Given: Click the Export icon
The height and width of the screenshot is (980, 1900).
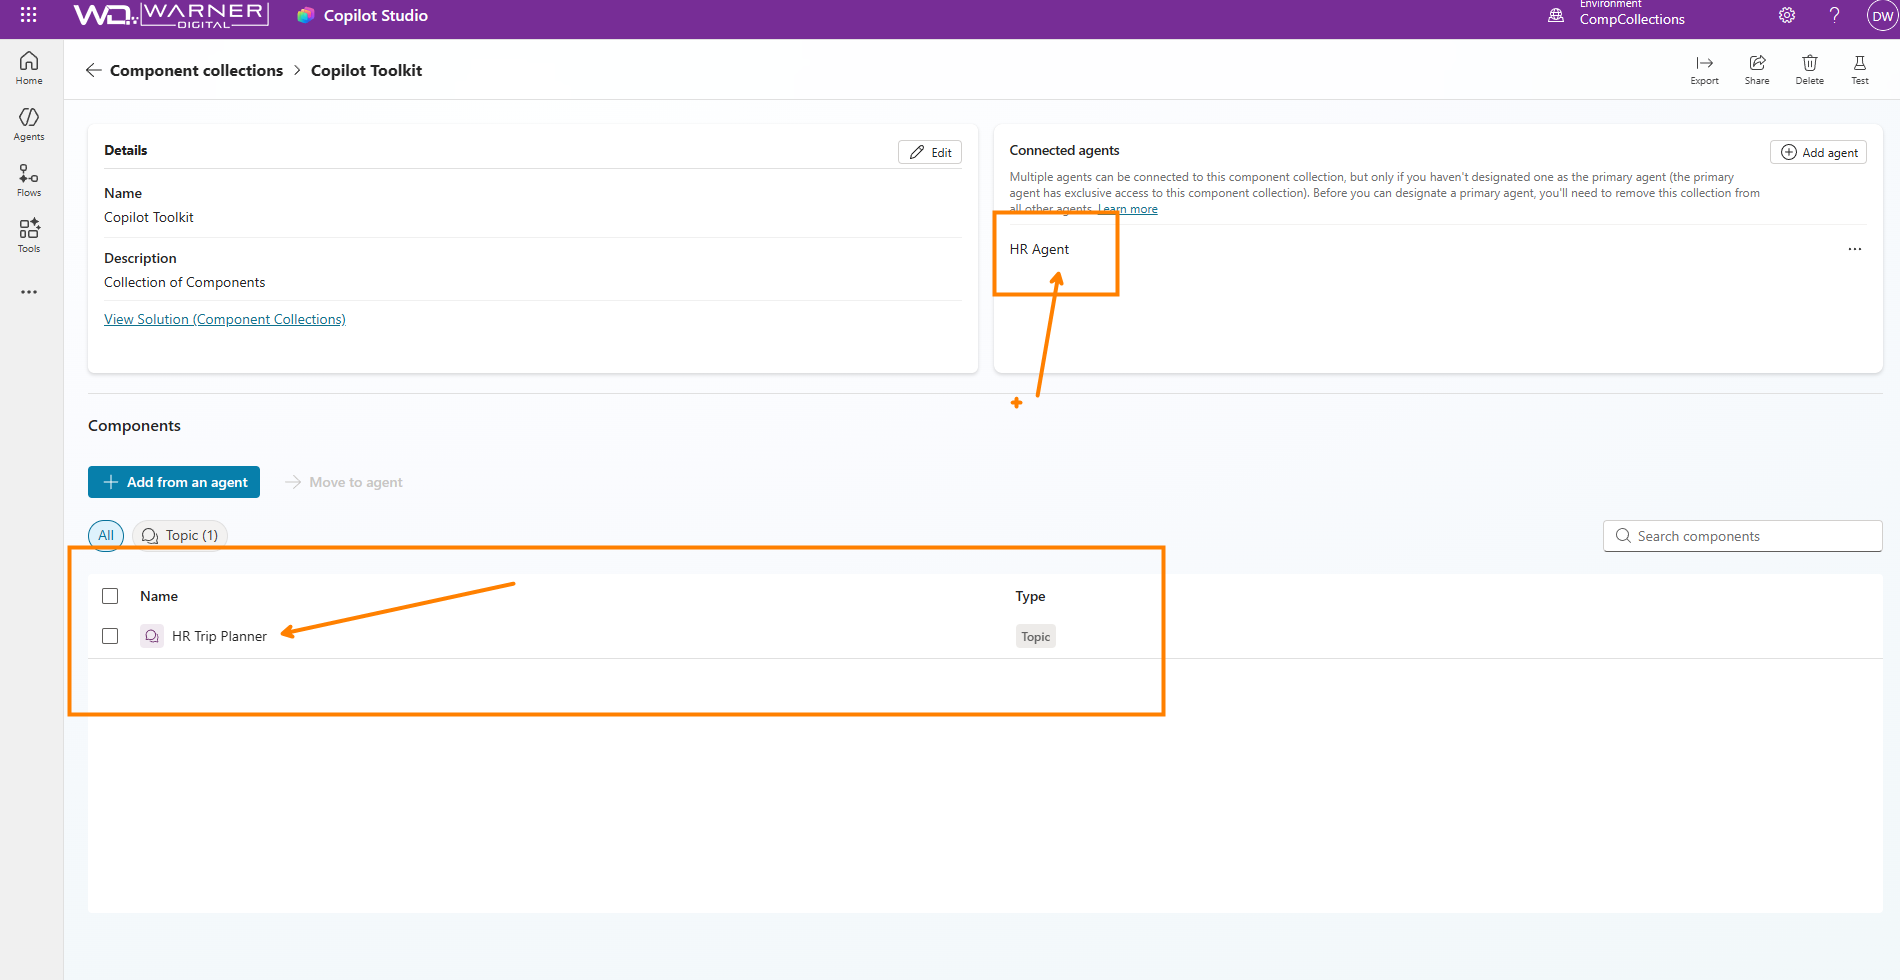Looking at the screenshot, I should click(1704, 69).
